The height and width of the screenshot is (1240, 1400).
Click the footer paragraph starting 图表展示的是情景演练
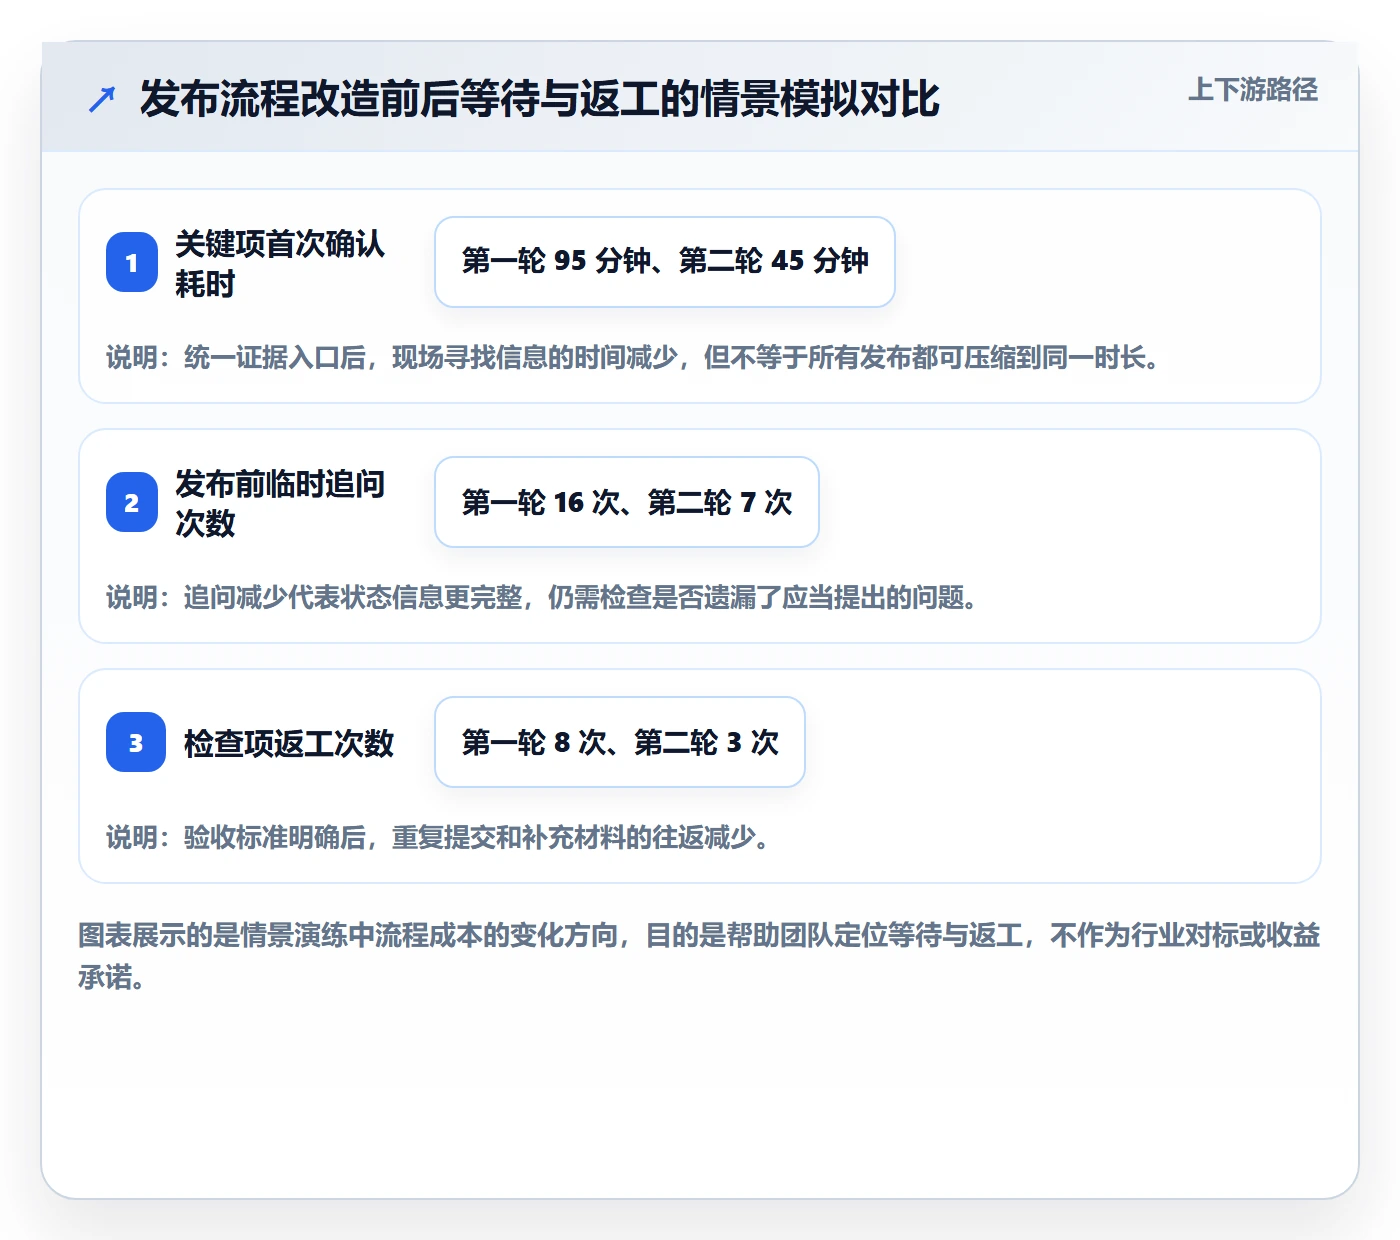(700, 956)
